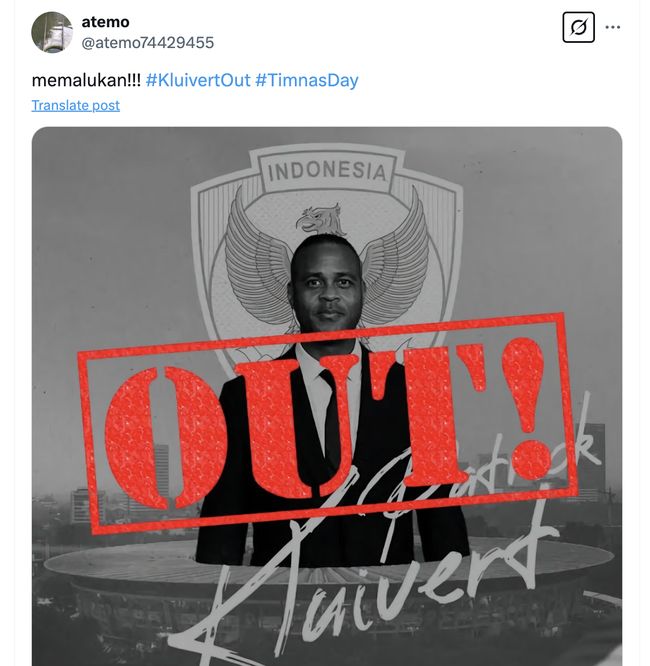
Task: Click the INDONESIA banner on the crest
Action: click(x=327, y=171)
